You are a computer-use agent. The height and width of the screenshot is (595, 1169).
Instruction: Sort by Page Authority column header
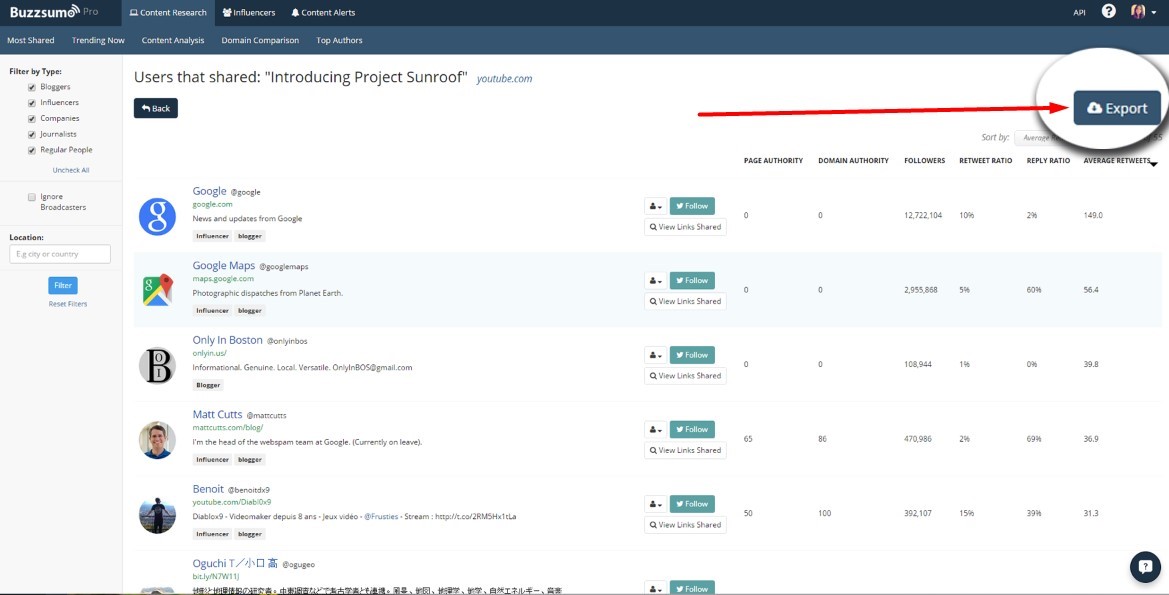pos(773,161)
